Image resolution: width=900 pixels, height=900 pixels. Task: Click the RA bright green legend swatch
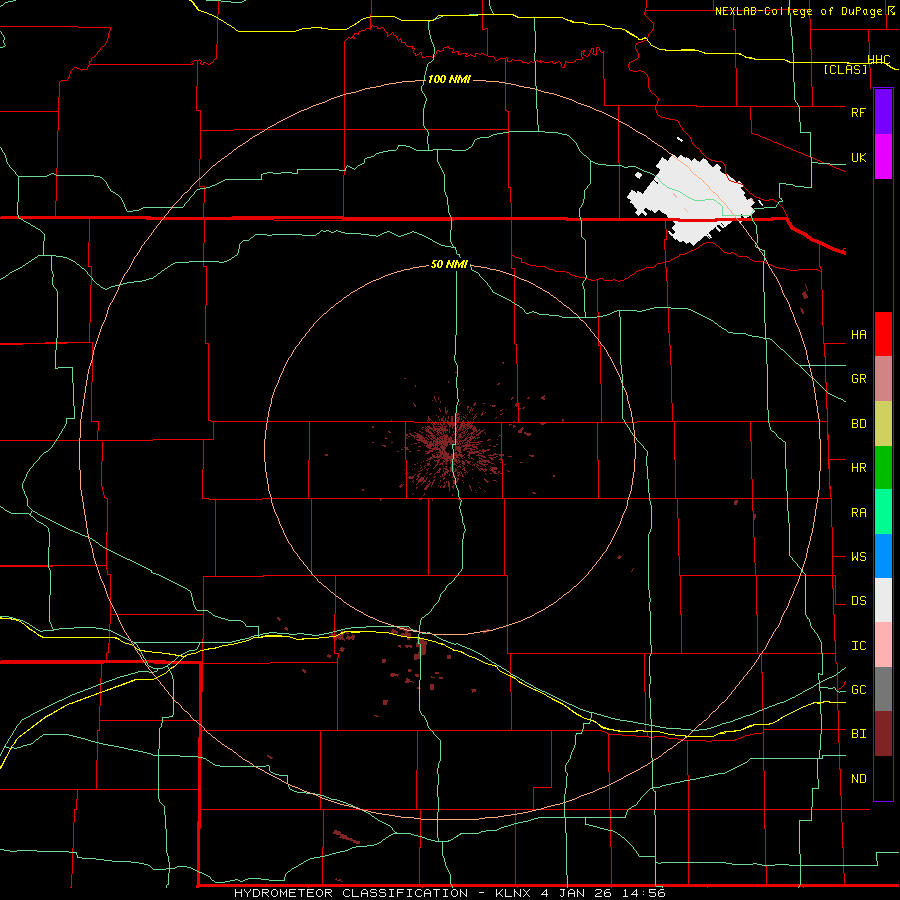pos(883,512)
